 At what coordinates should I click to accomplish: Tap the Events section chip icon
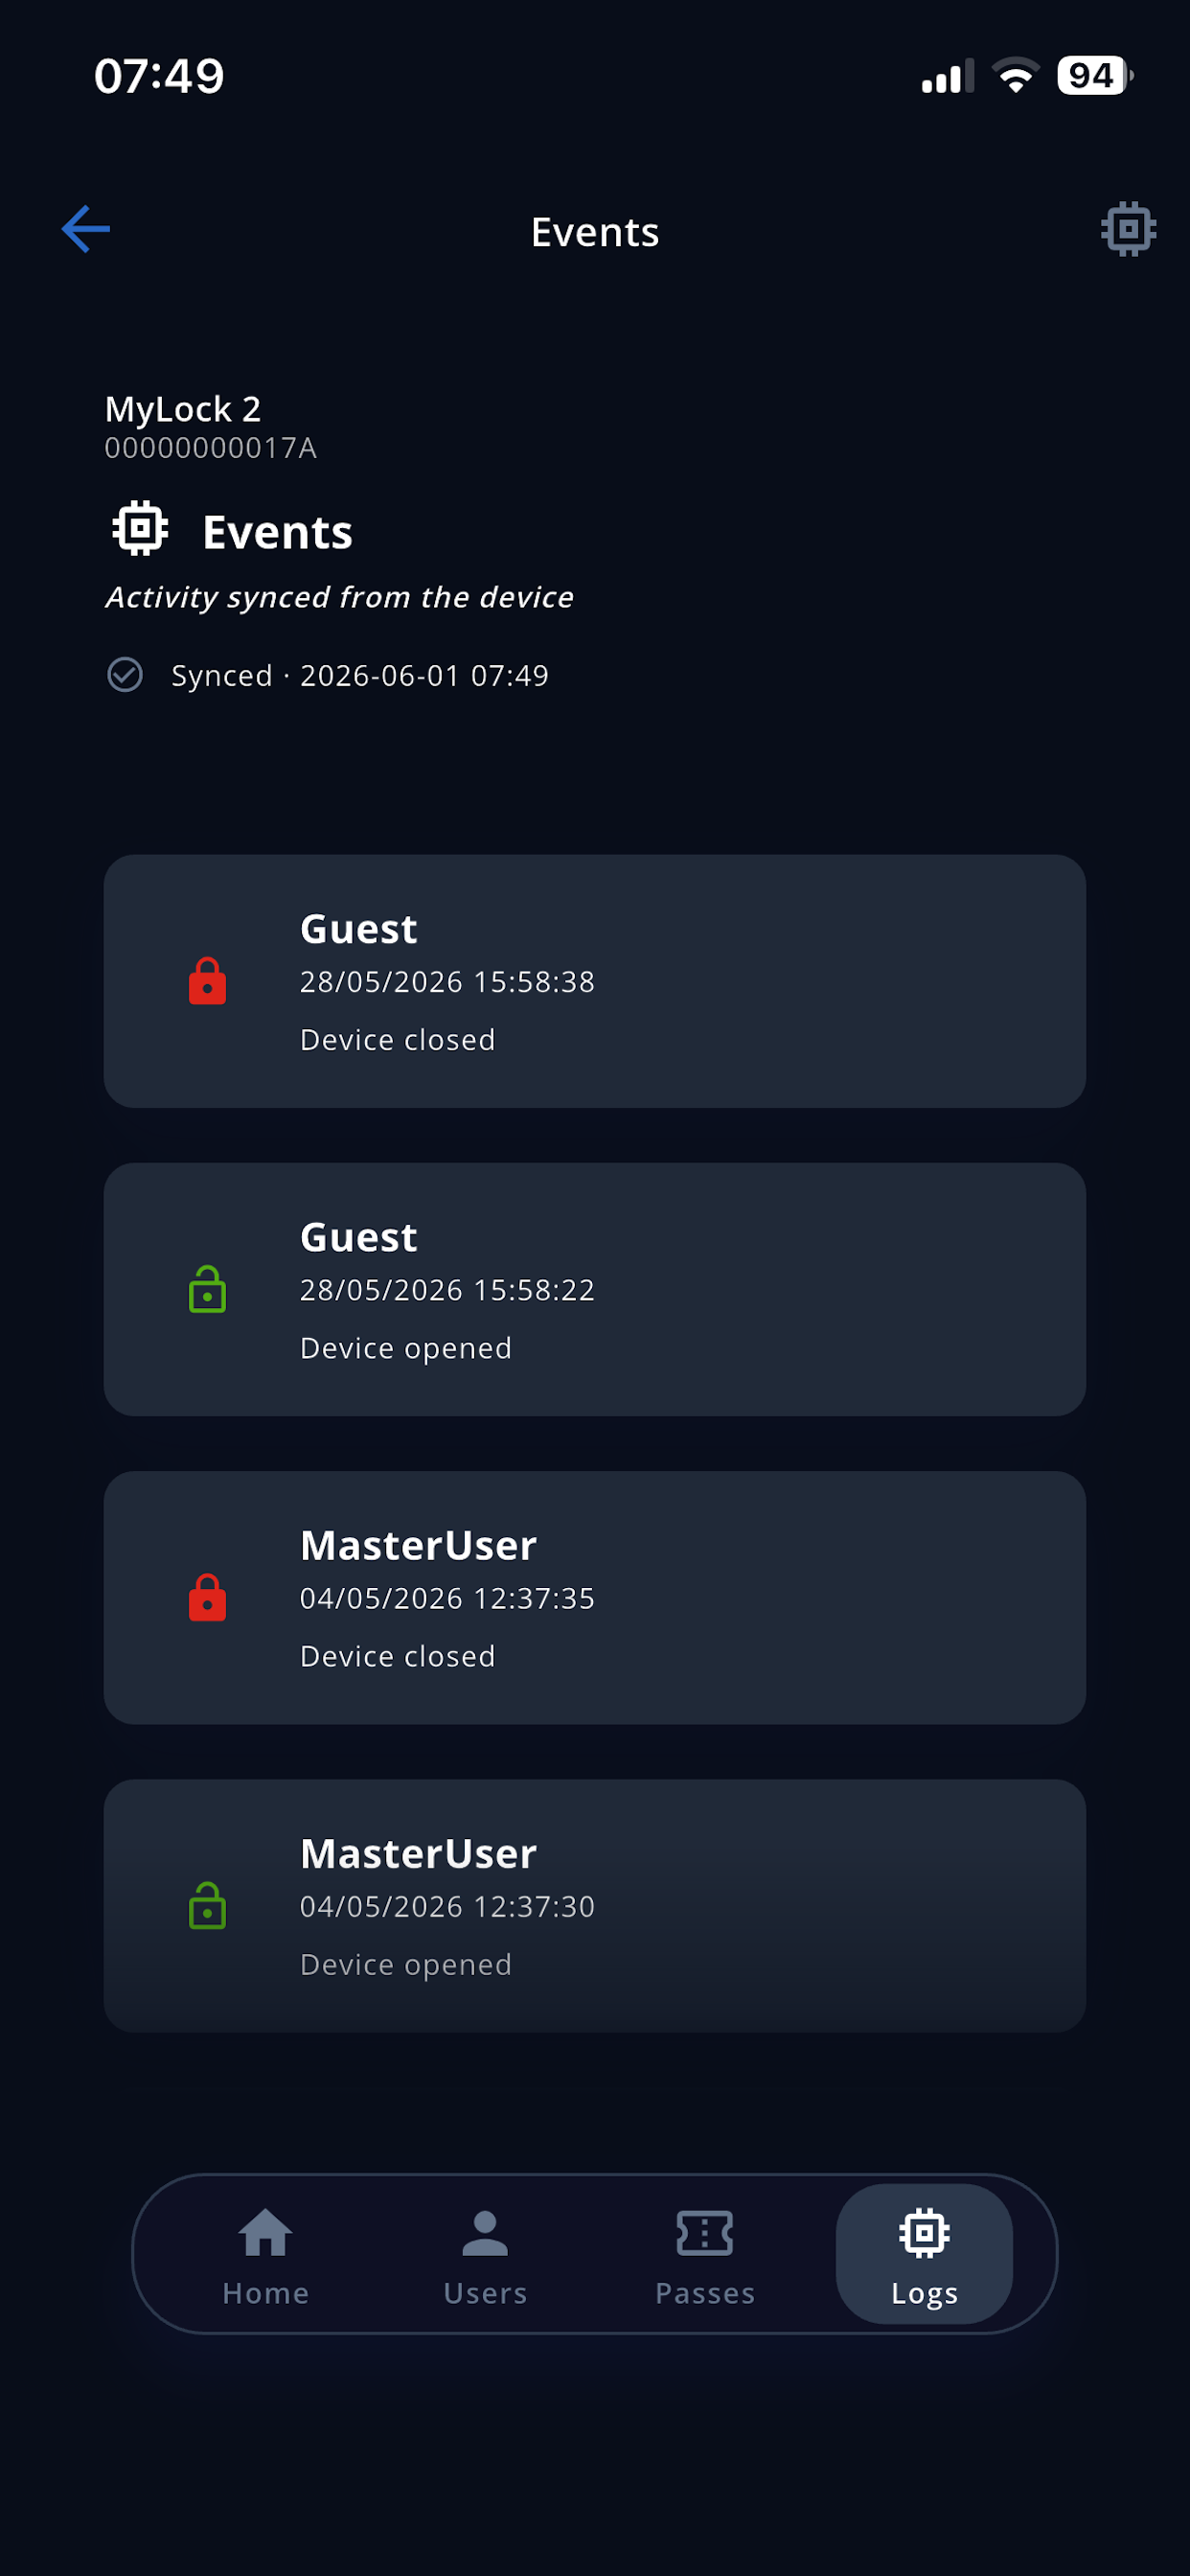[x=140, y=528]
